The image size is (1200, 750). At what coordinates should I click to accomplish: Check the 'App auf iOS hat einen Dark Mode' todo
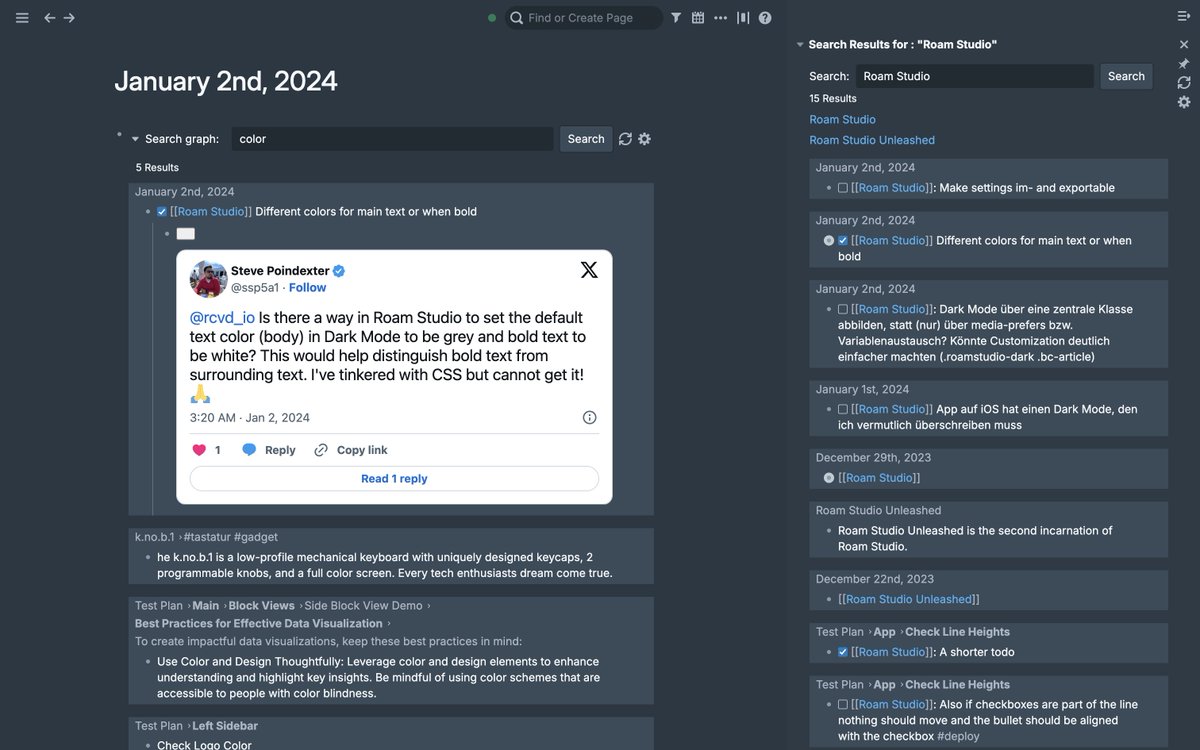click(843, 410)
